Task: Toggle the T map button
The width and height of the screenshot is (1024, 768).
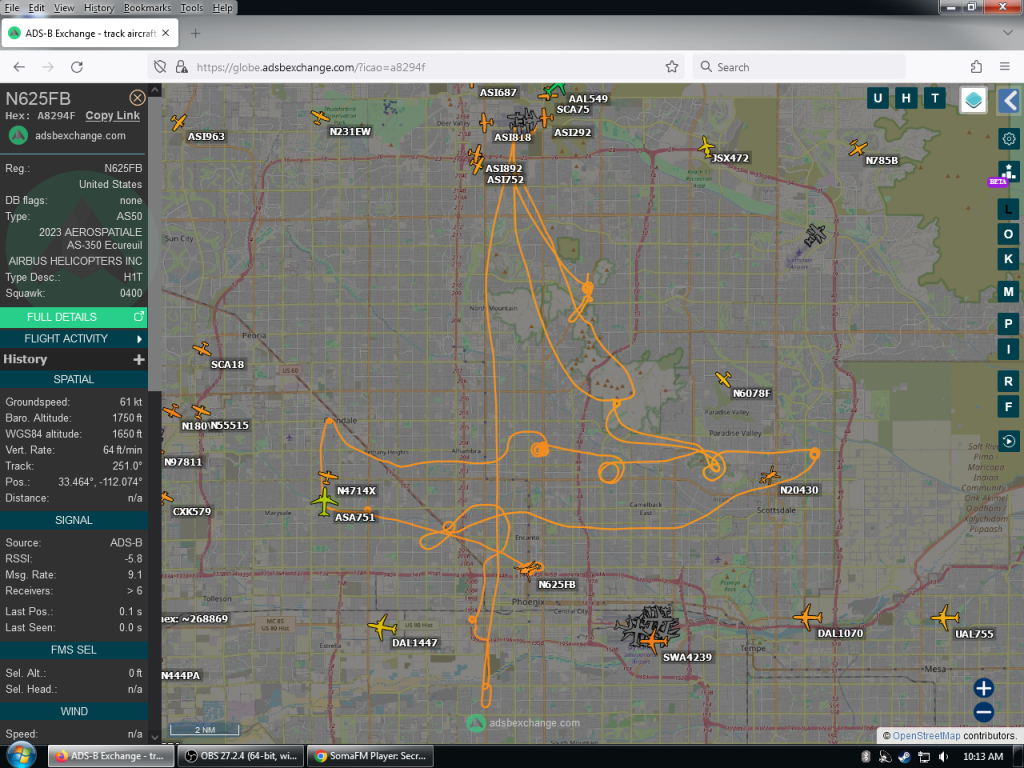Action: [x=935, y=99]
